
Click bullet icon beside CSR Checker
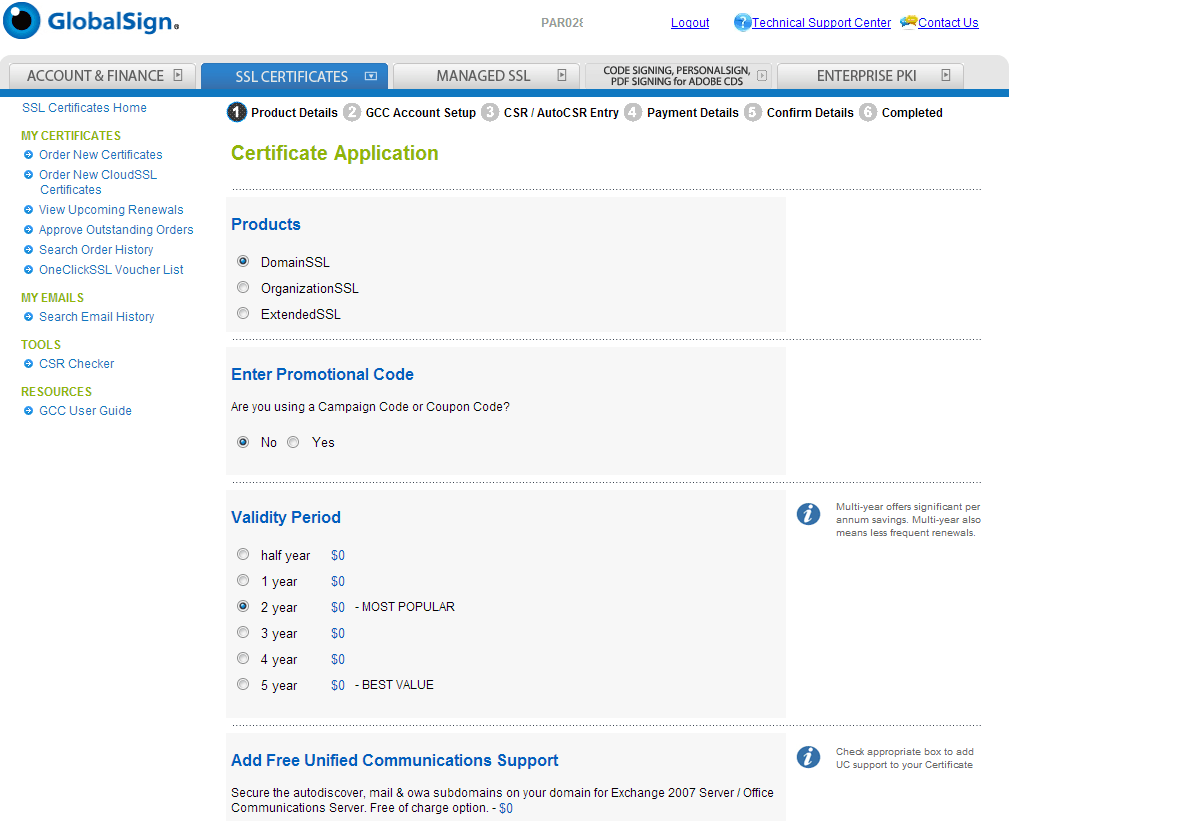coord(28,363)
